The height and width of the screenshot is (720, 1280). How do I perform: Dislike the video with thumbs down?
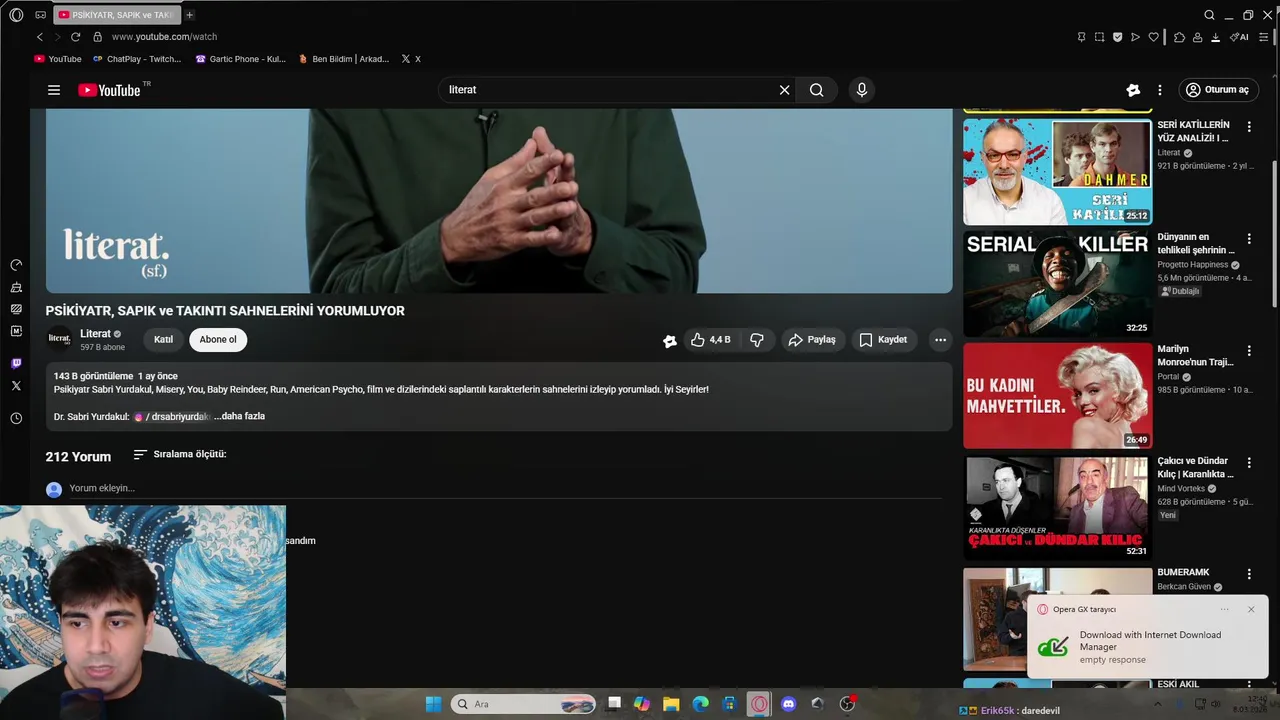click(757, 340)
